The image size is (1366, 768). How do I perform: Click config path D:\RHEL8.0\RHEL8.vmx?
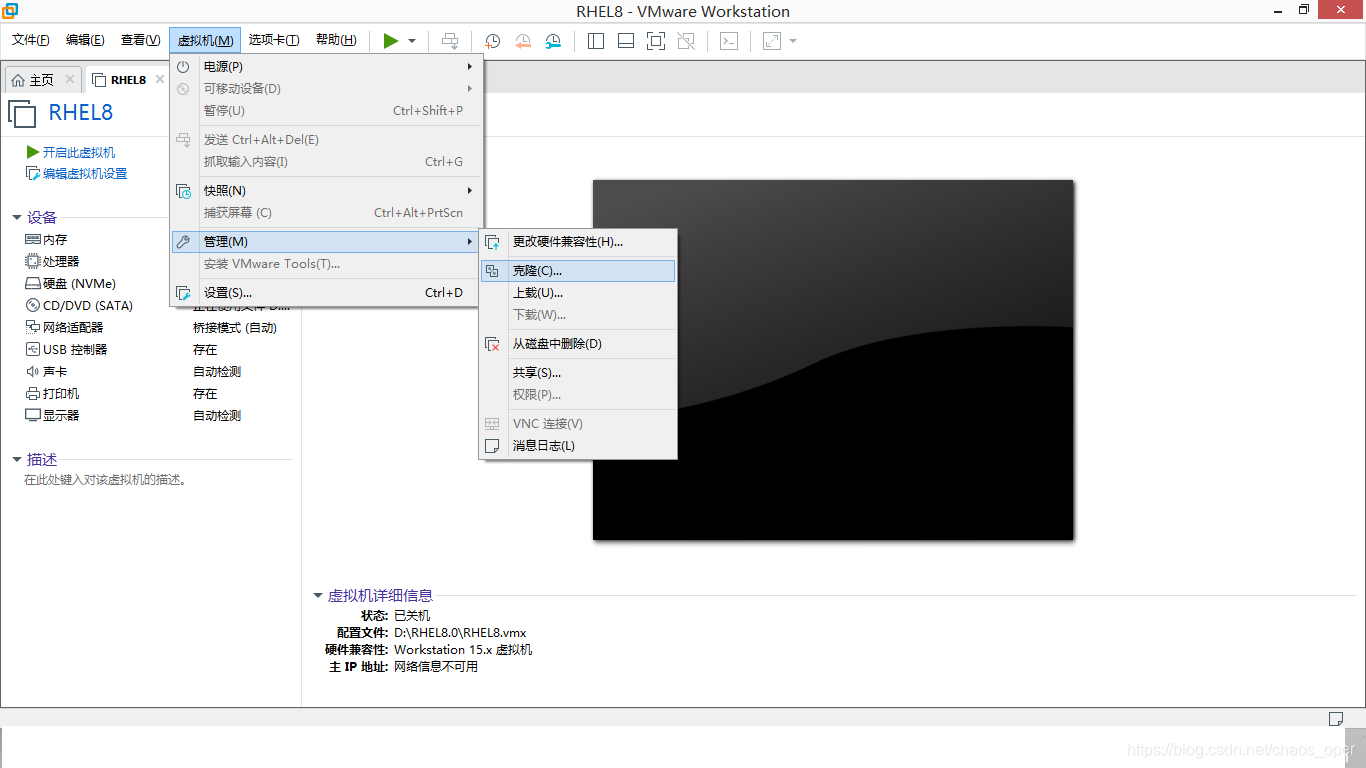(460, 633)
